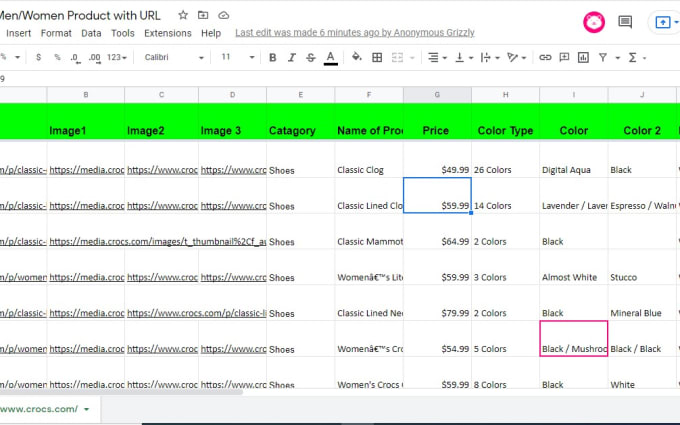
Task: Click the Almost White cell
Action: pyautogui.click(x=574, y=267)
